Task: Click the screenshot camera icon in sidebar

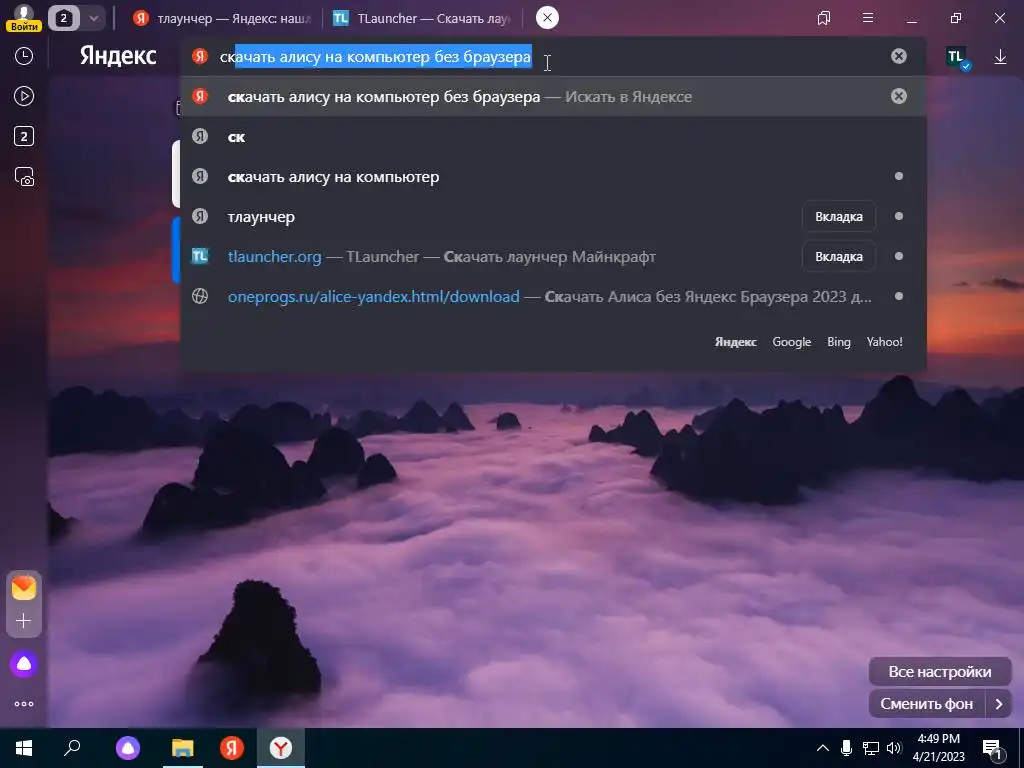Action: pos(24,177)
